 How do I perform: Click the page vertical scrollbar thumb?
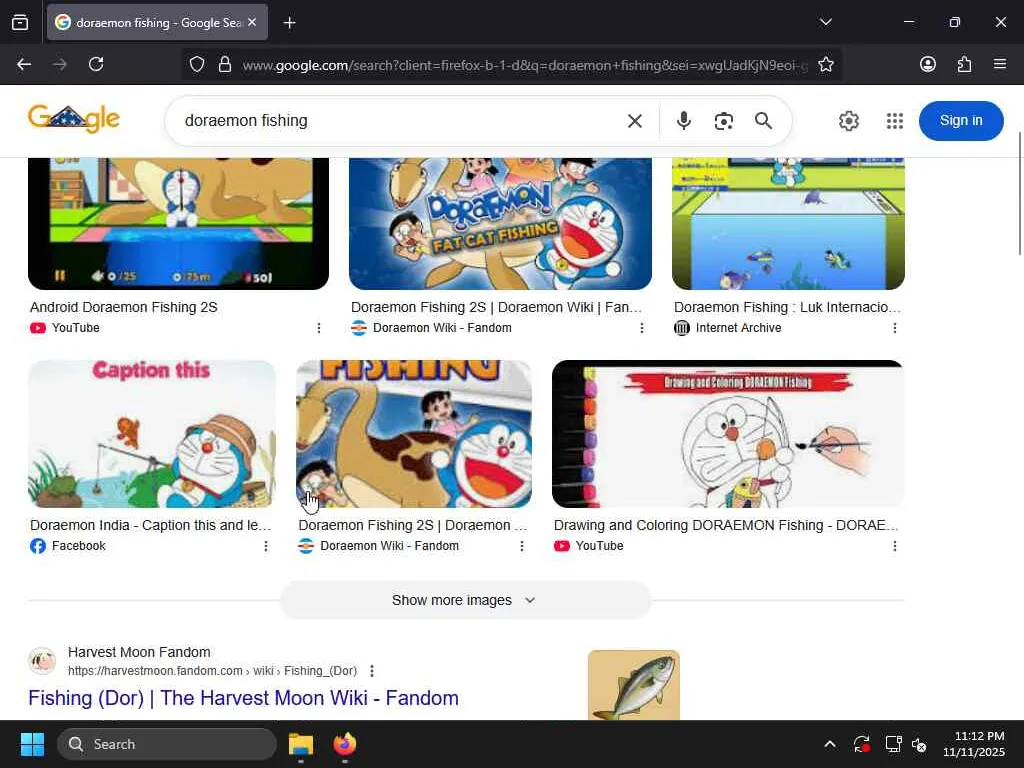[x=1019, y=193]
